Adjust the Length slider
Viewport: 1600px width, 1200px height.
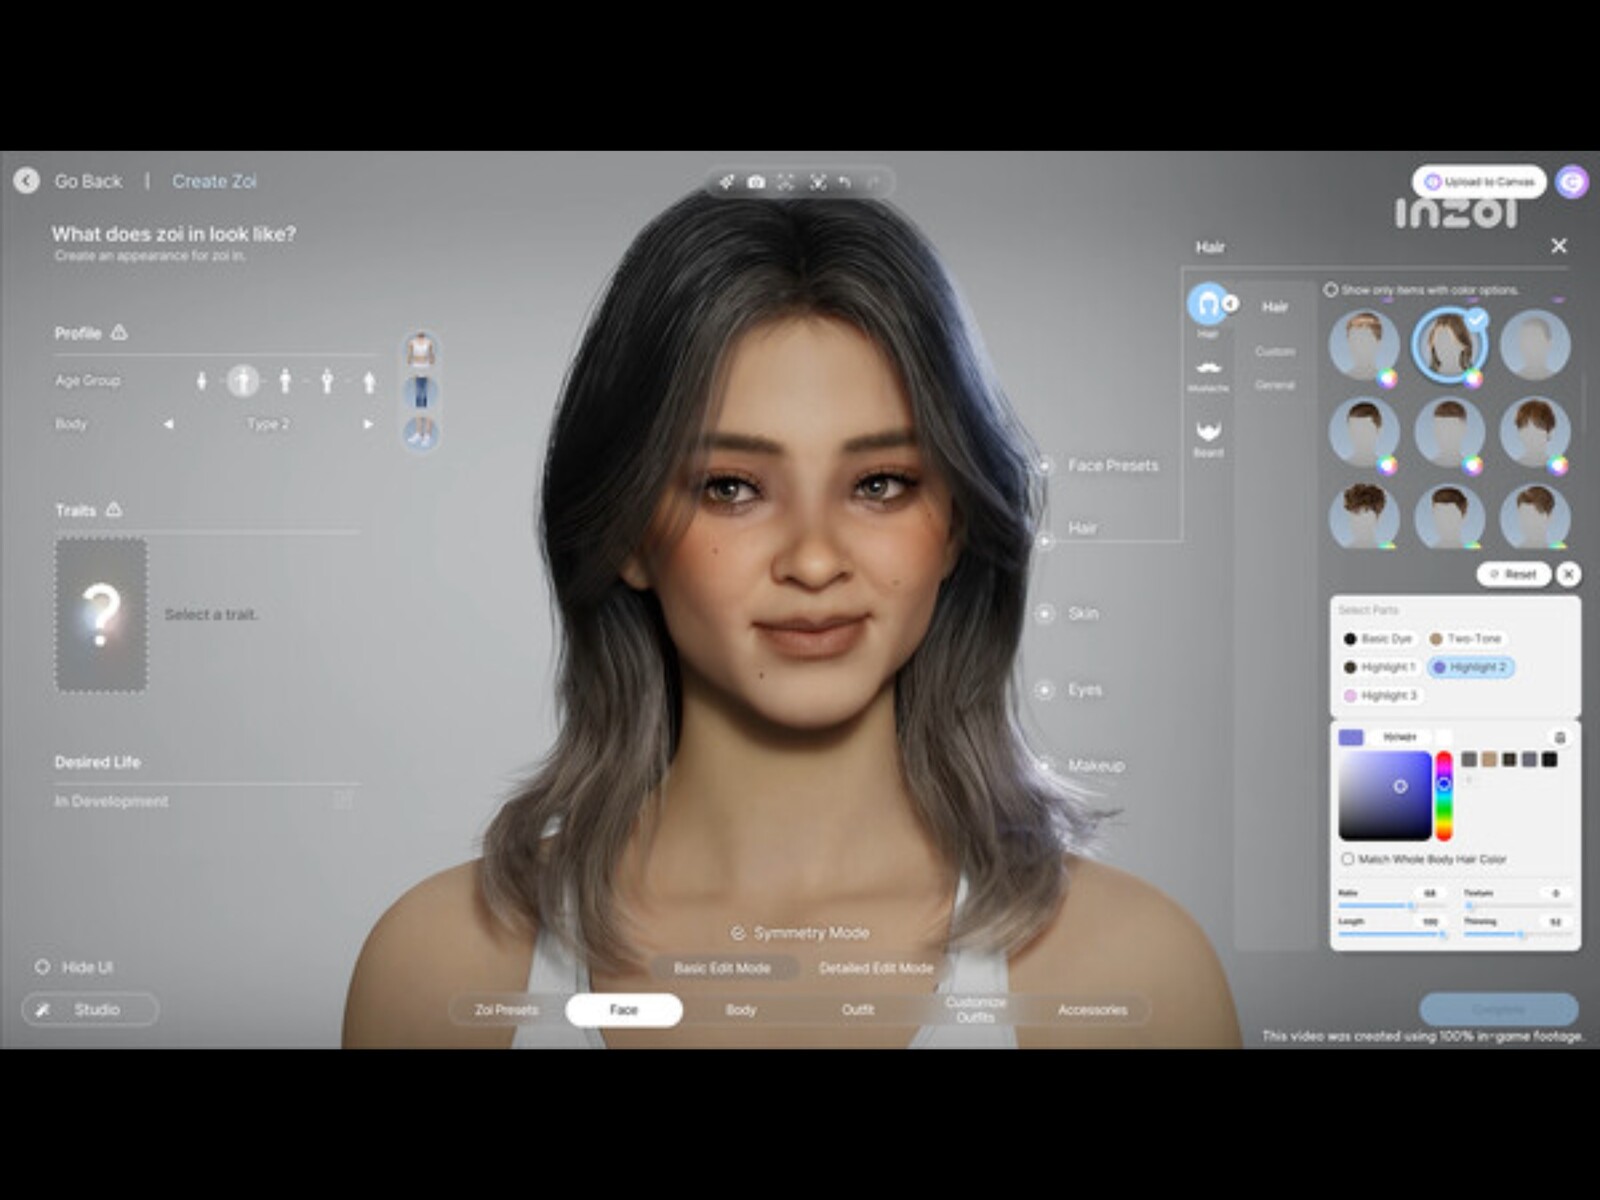1392,935
